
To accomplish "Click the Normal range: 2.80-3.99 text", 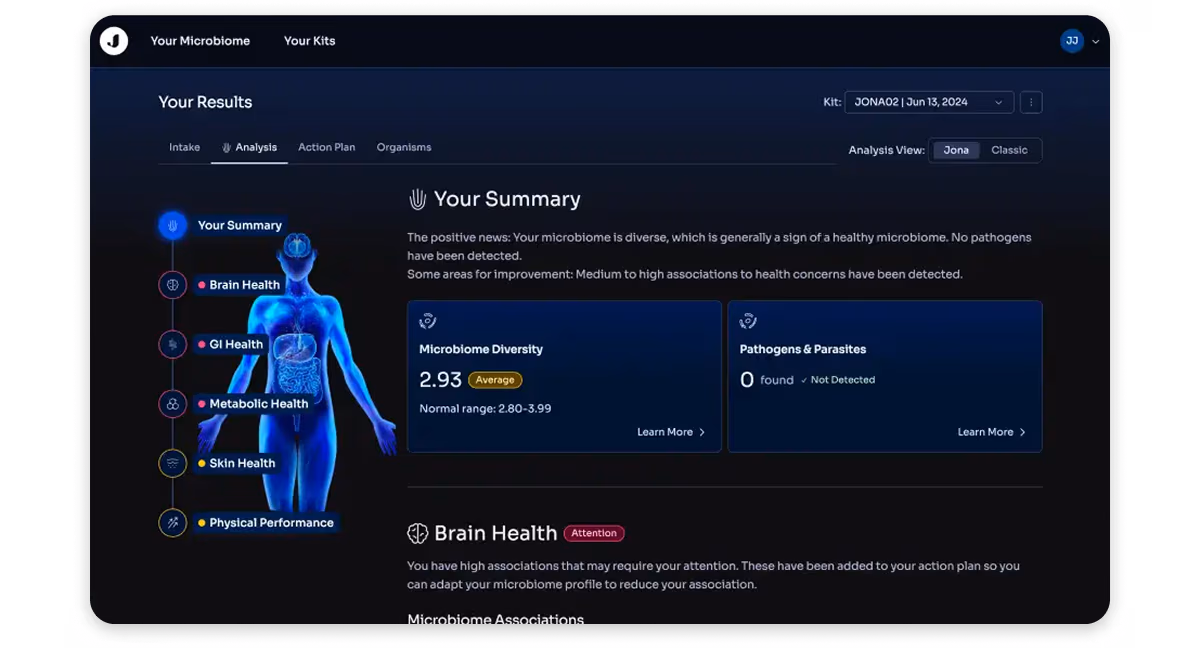I will tap(485, 408).
